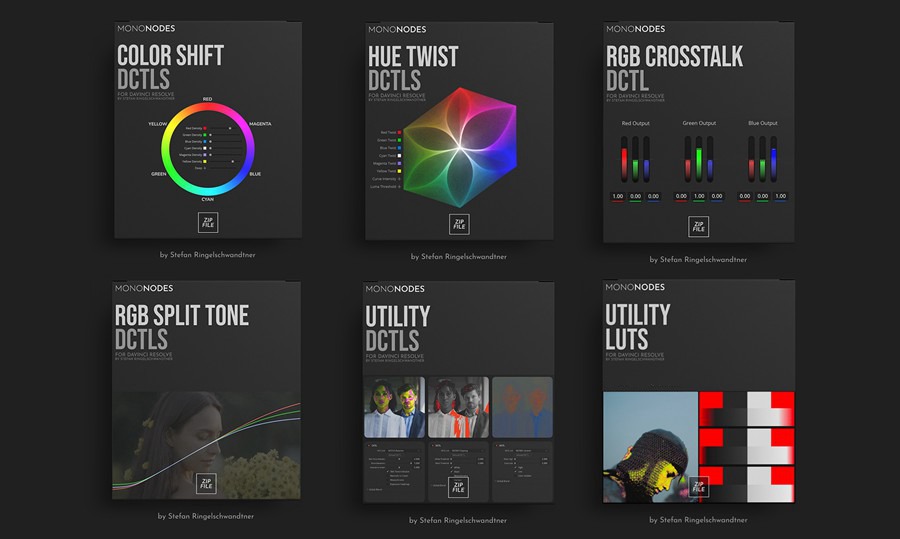Click the Blue Output label

[x=763, y=123]
